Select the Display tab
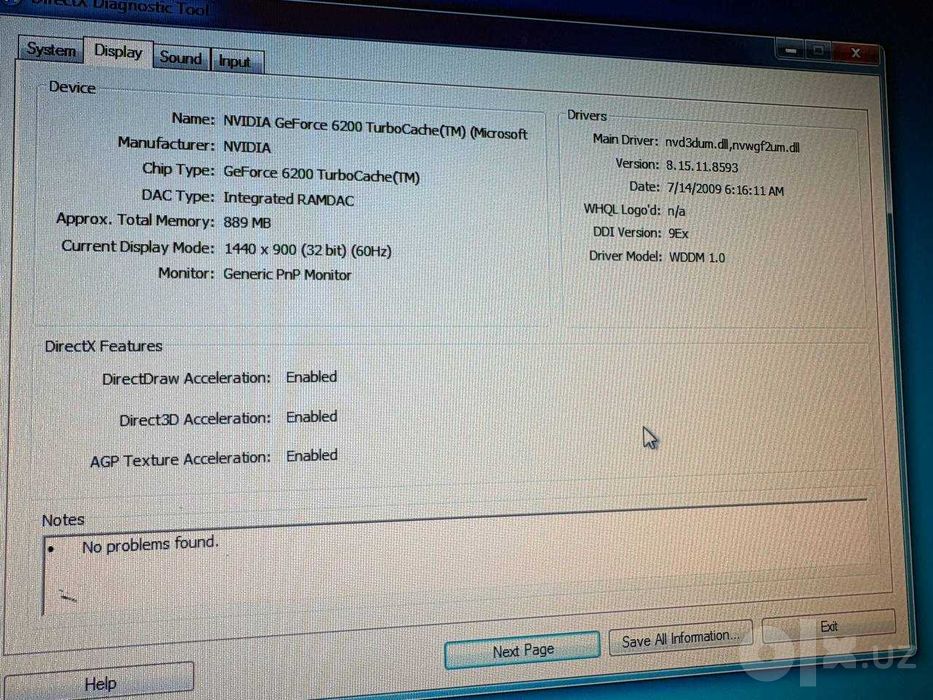The width and height of the screenshot is (933, 700). pos(118,52)
